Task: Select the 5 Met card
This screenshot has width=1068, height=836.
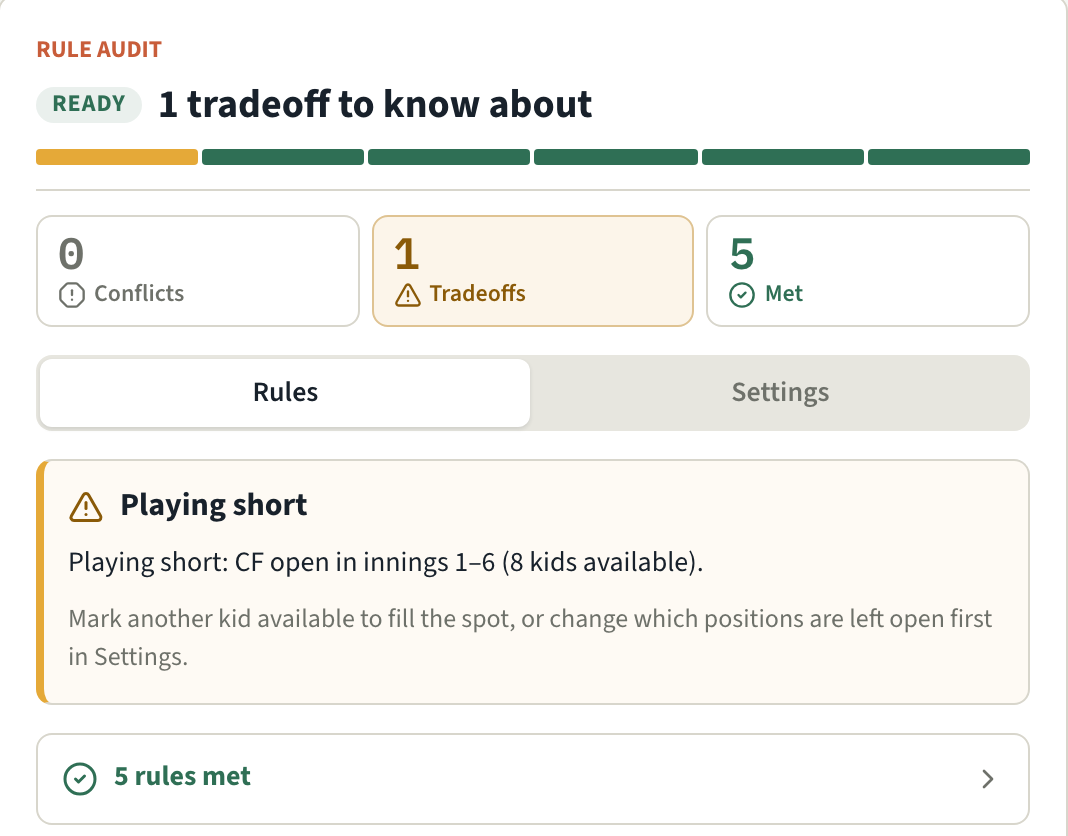Action: (x=868, y=271)
